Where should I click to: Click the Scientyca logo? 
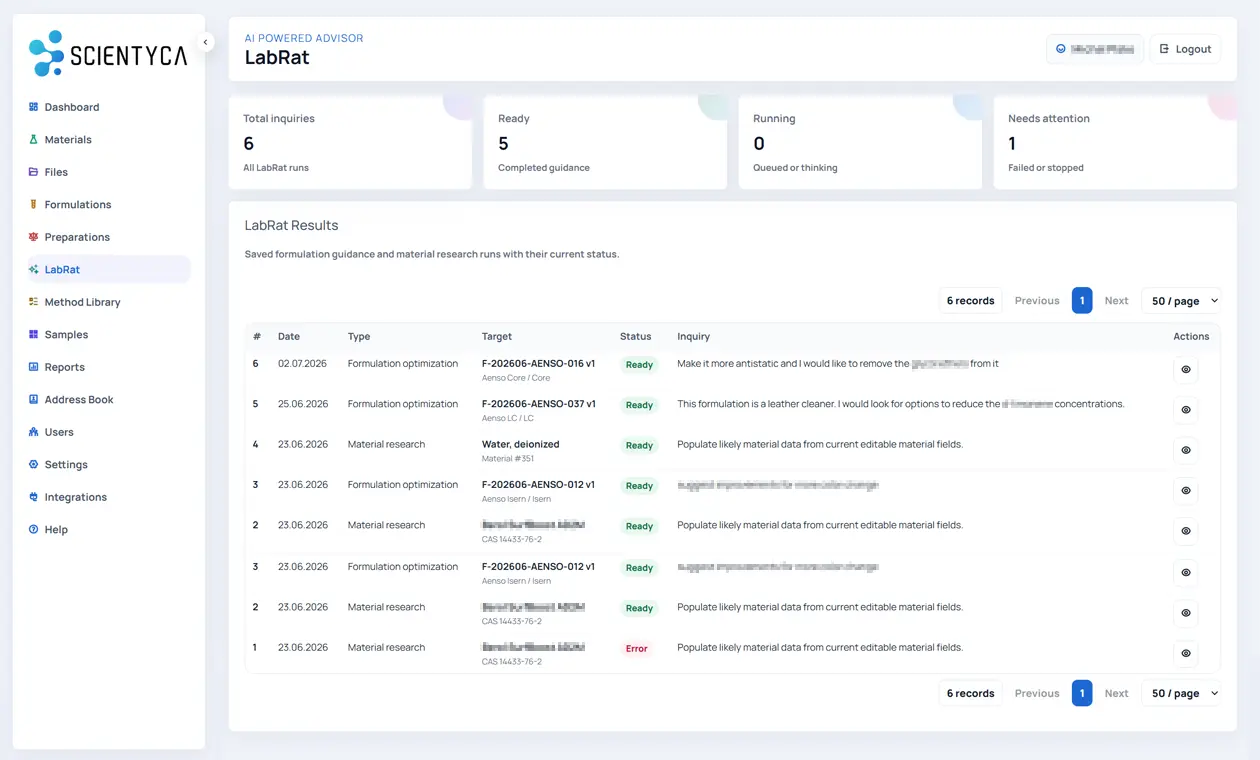click(x=108, y=54)
